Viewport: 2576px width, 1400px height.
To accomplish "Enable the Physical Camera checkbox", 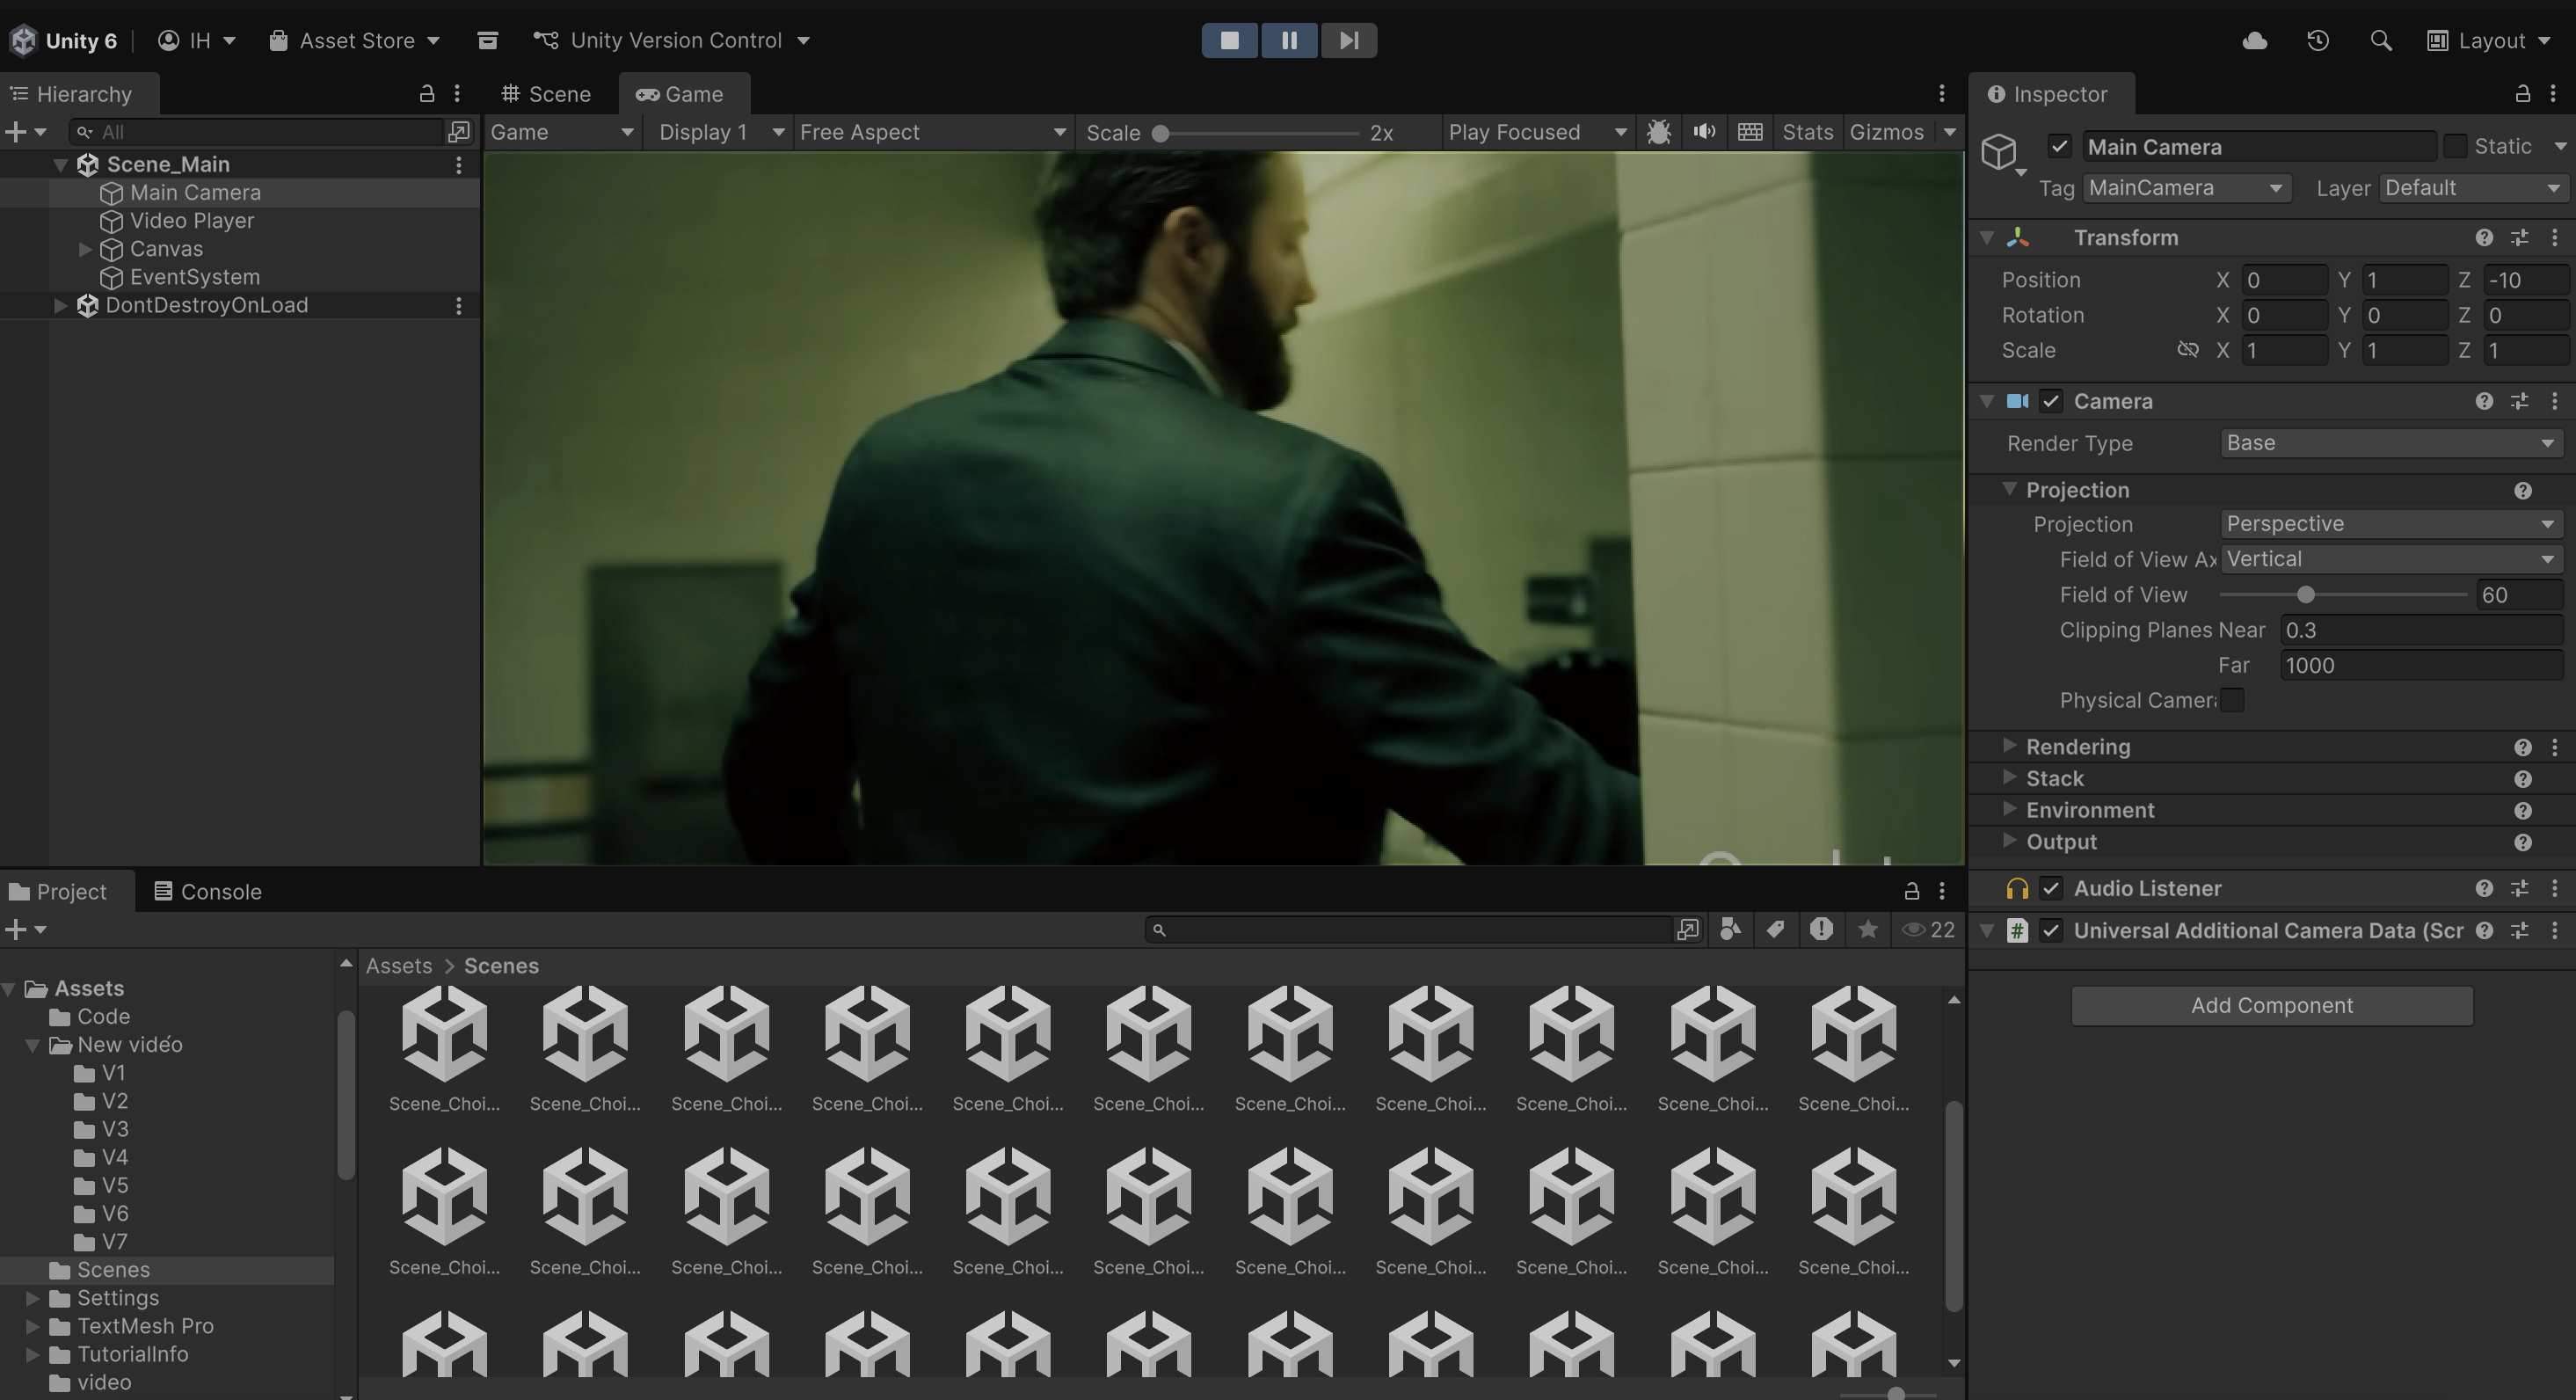I will (x=2232, y=700).
